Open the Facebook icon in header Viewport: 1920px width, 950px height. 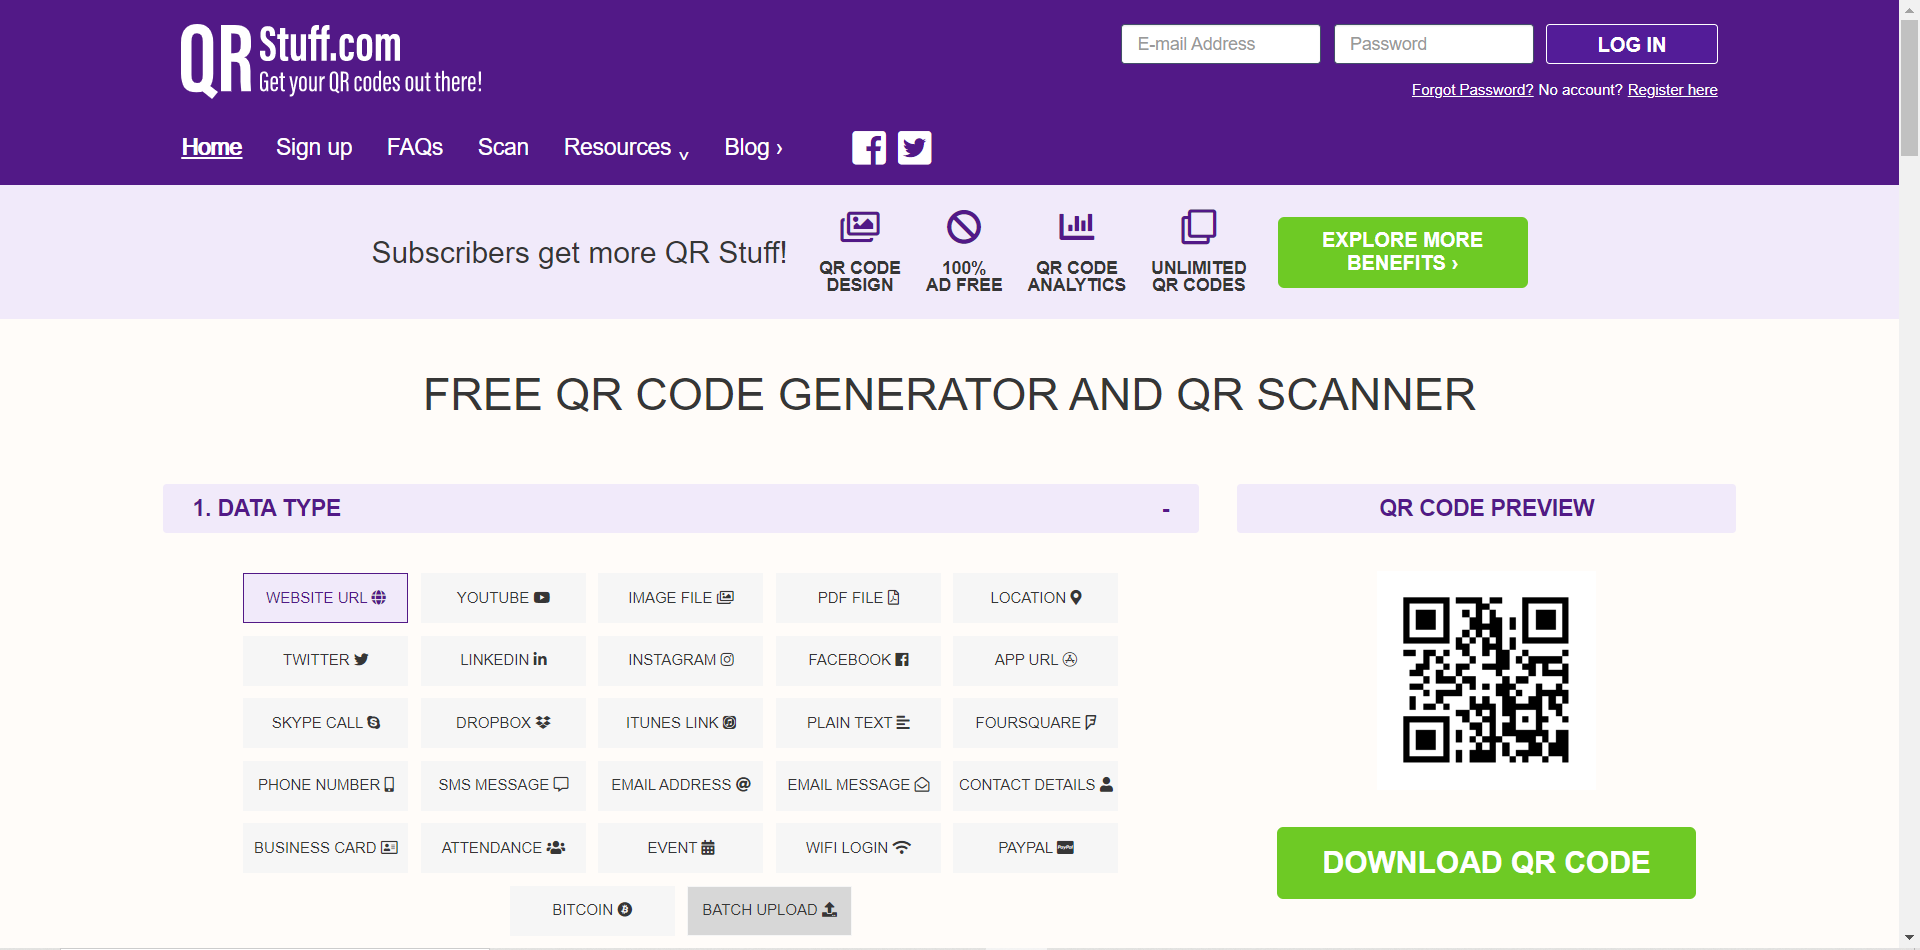(868, 148)
